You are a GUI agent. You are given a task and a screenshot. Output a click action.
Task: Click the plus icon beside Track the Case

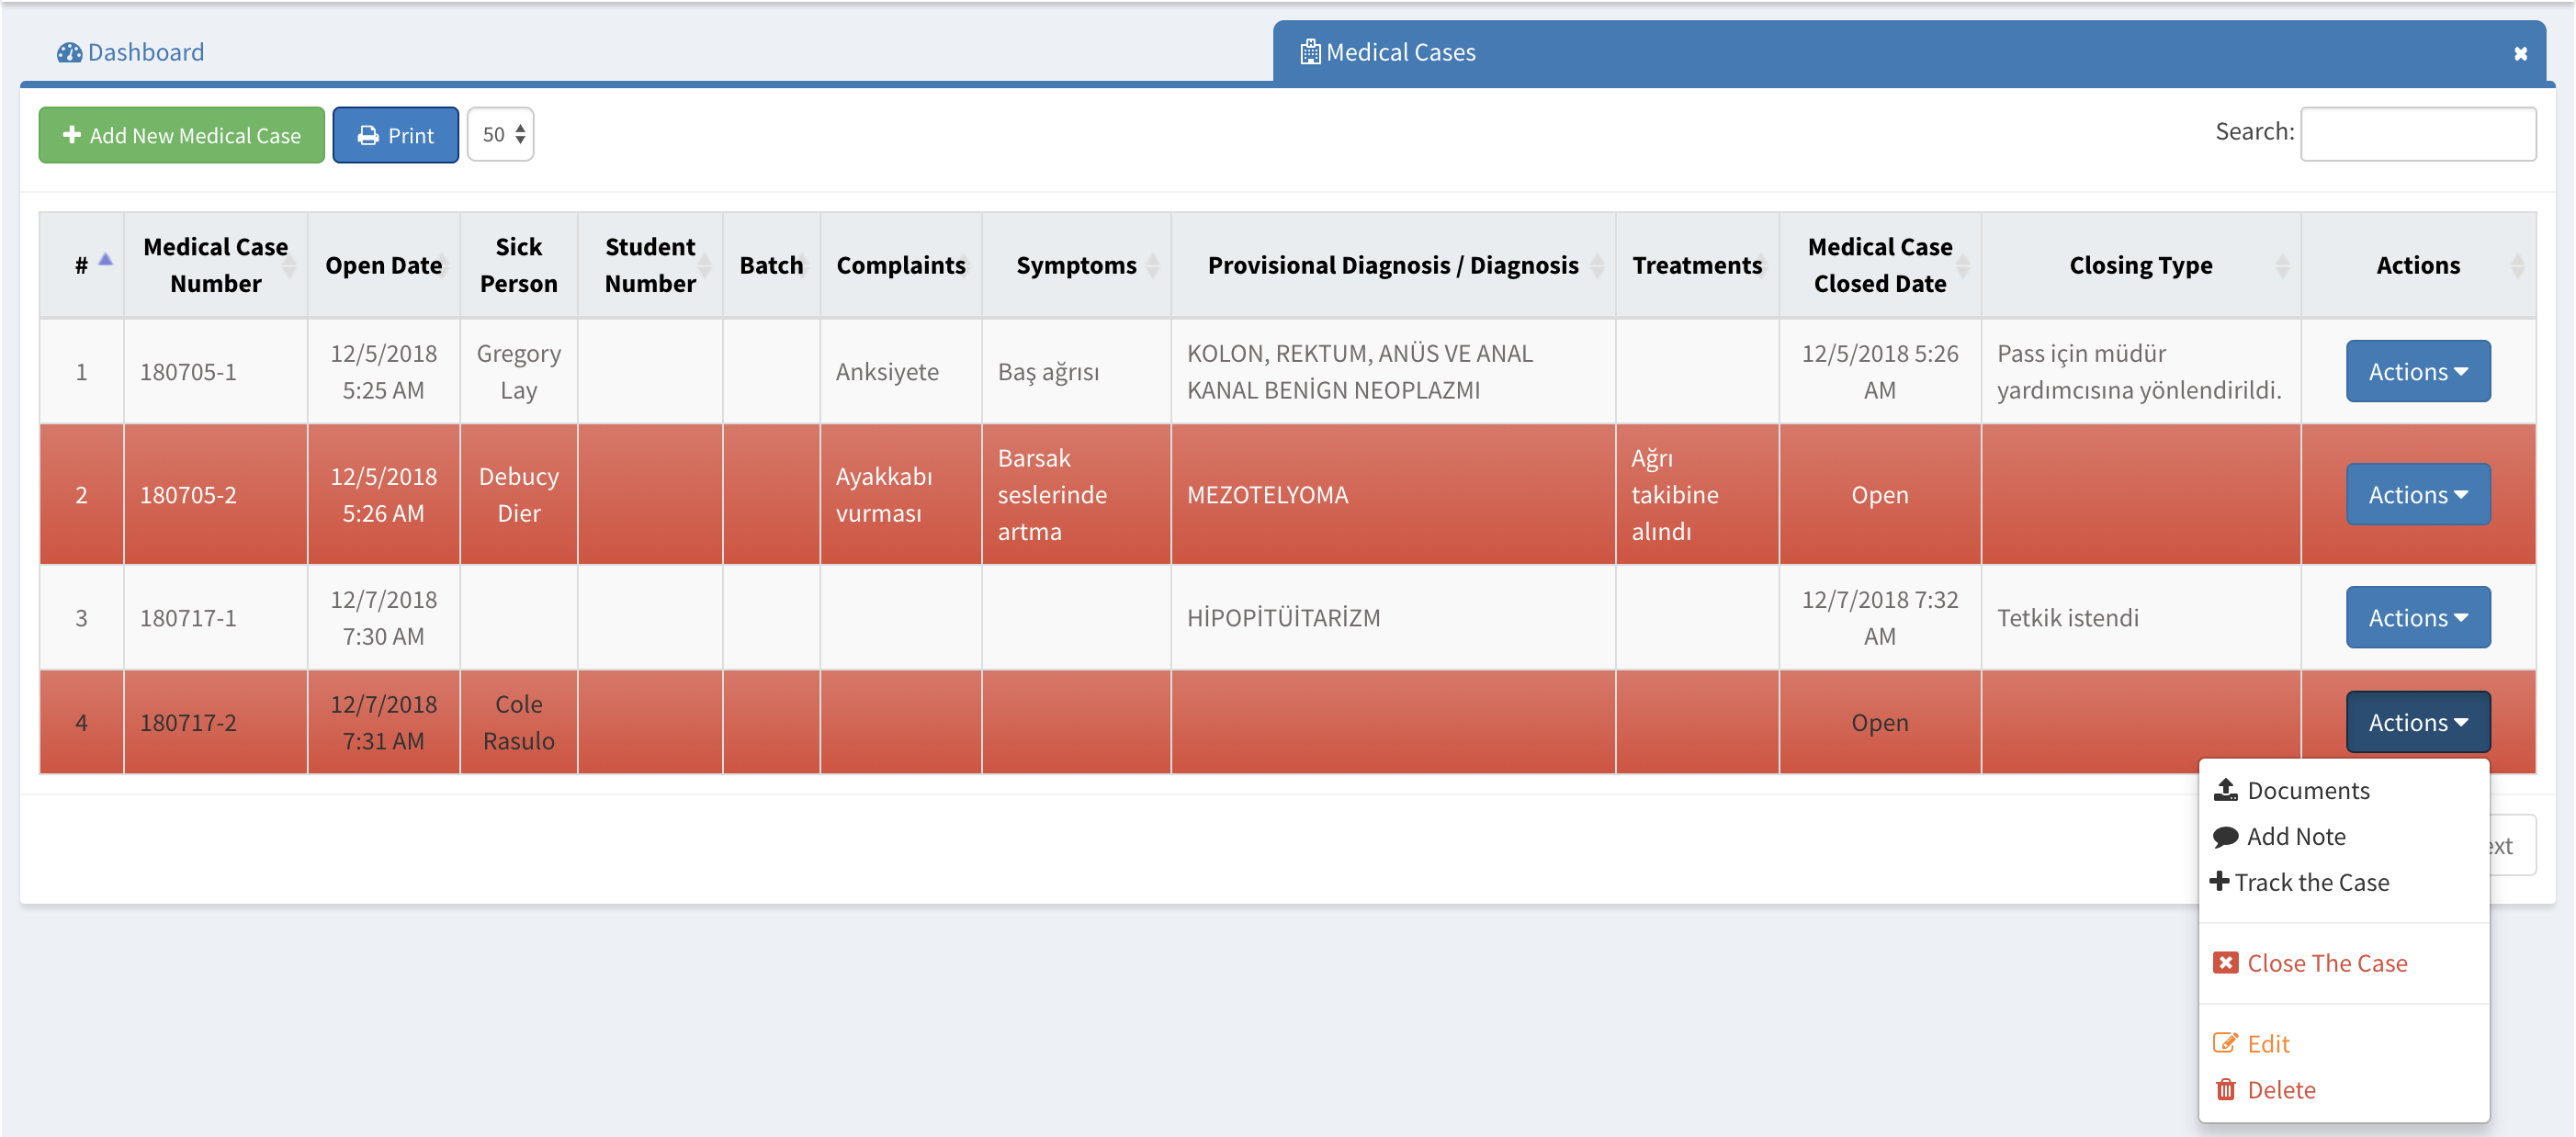pyautogui.click(x=2219, y=881)
